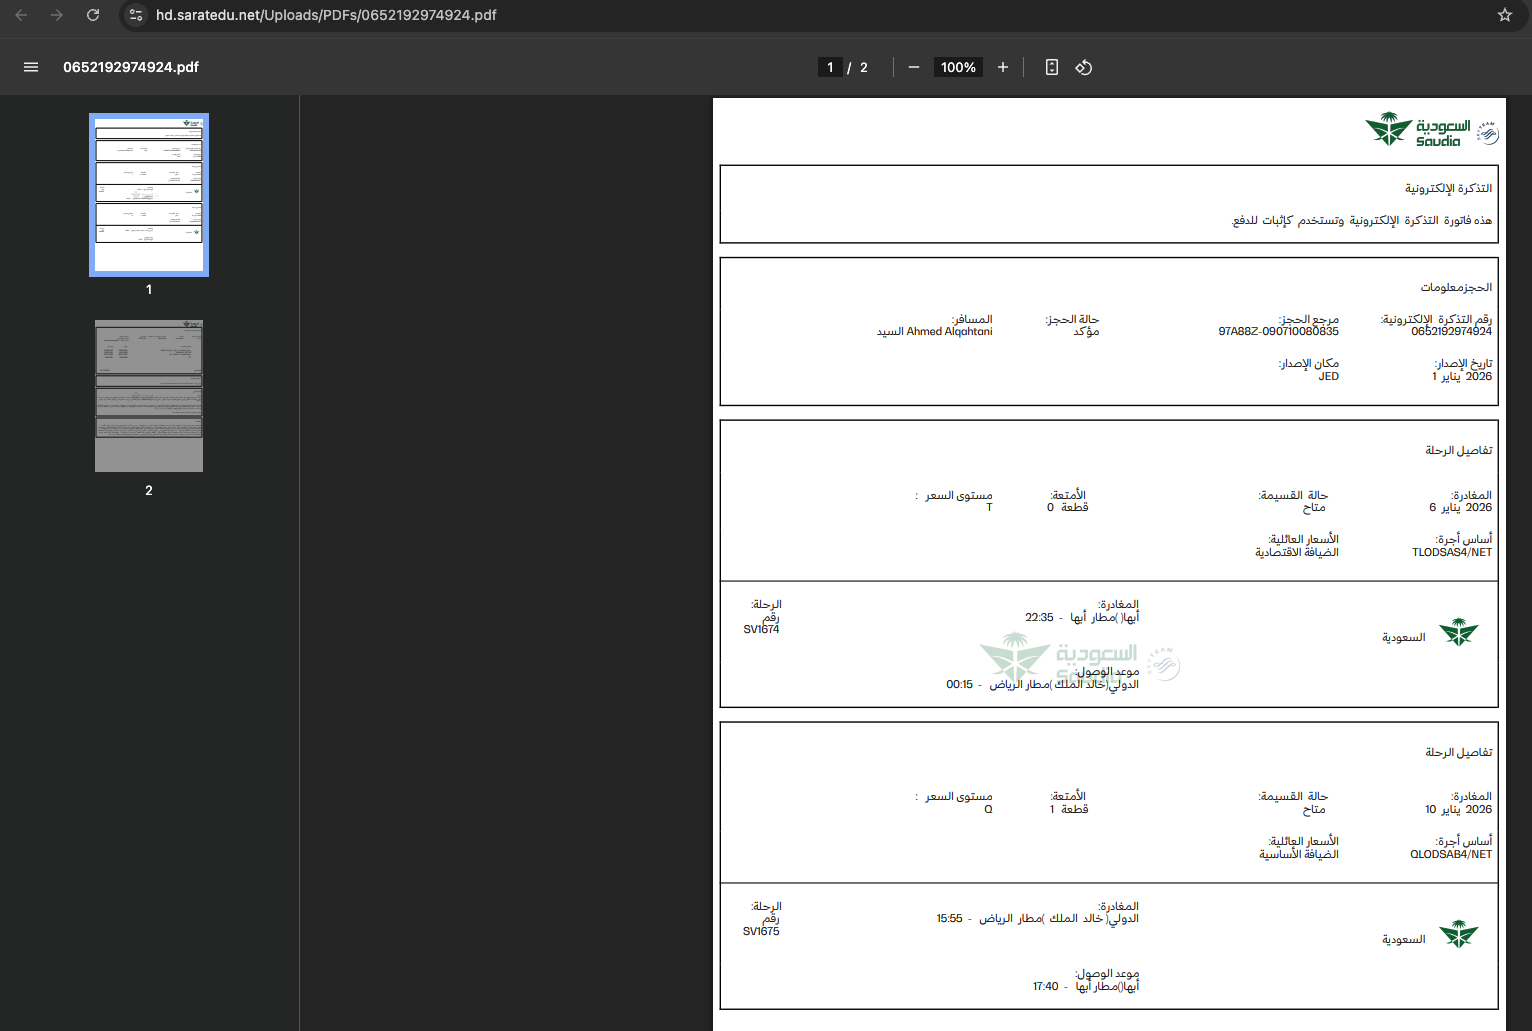Click the fit to page icon
The image size is (1532, 1031).
pos(1051,67)
